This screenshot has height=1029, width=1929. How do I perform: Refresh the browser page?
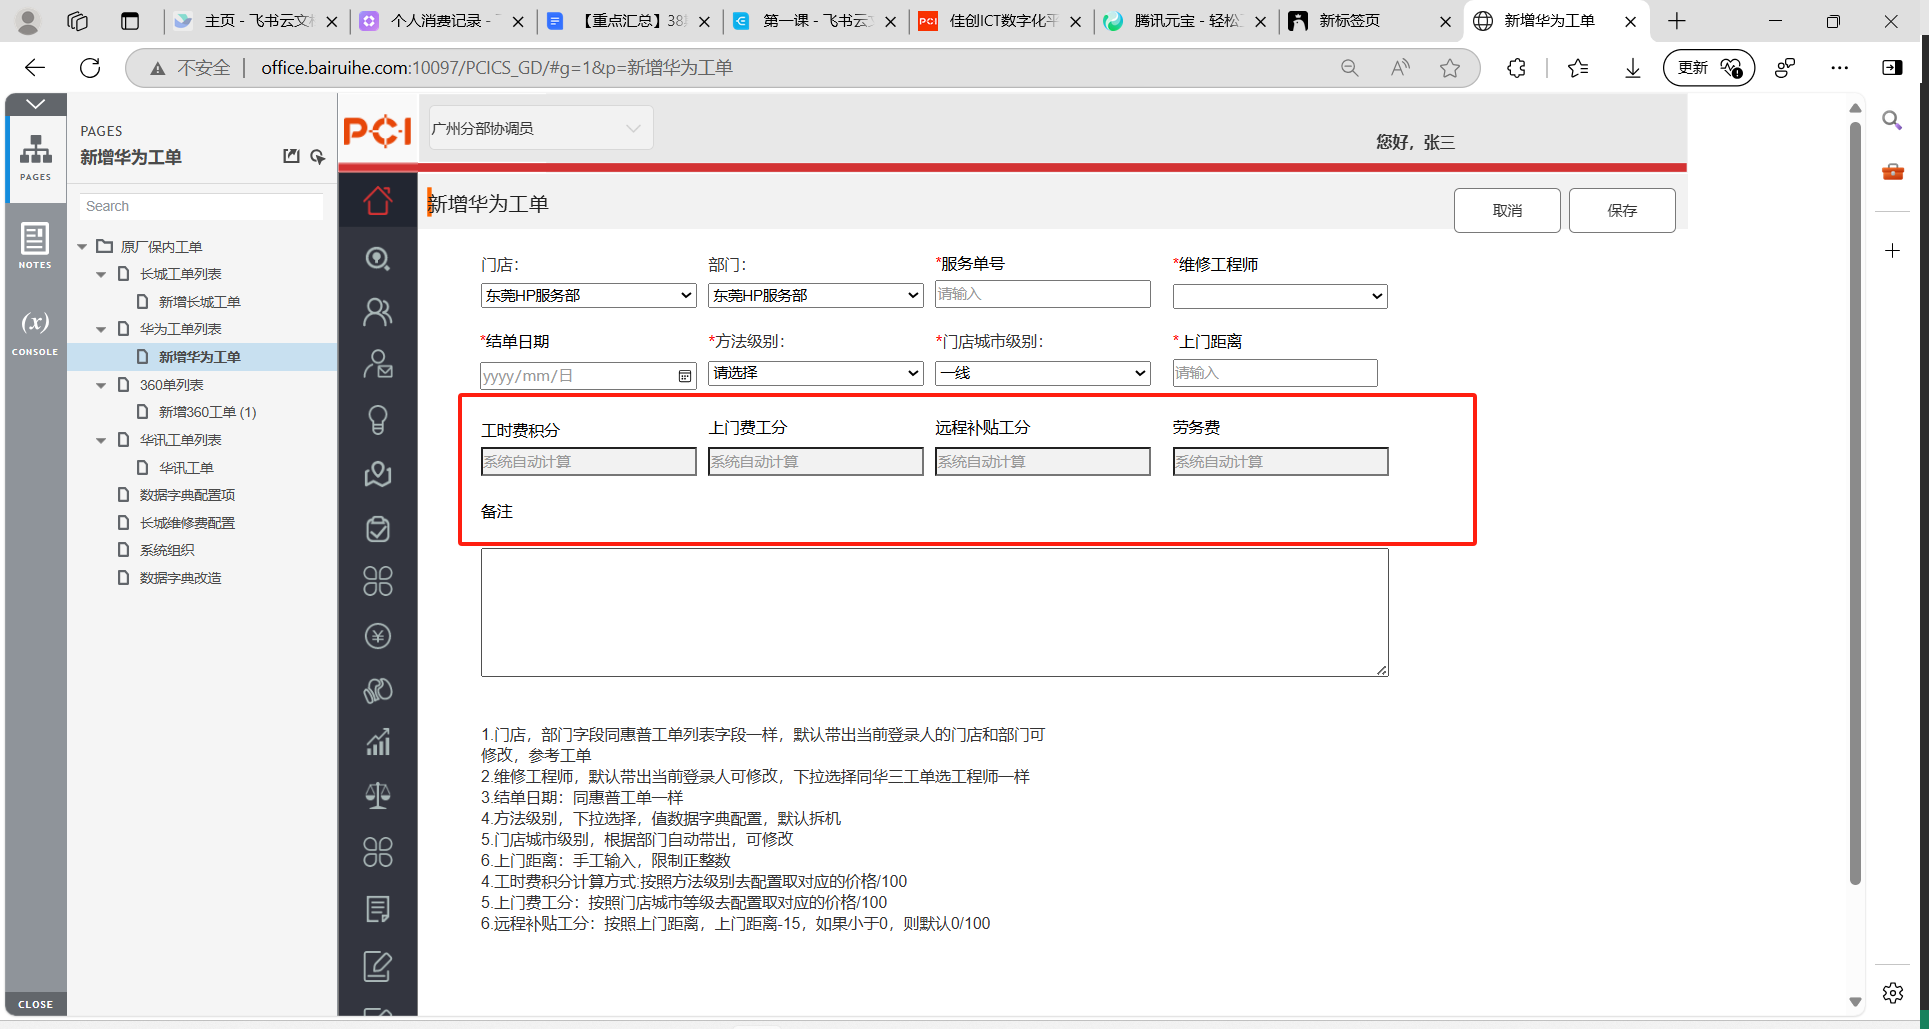(x=90, y=67)
